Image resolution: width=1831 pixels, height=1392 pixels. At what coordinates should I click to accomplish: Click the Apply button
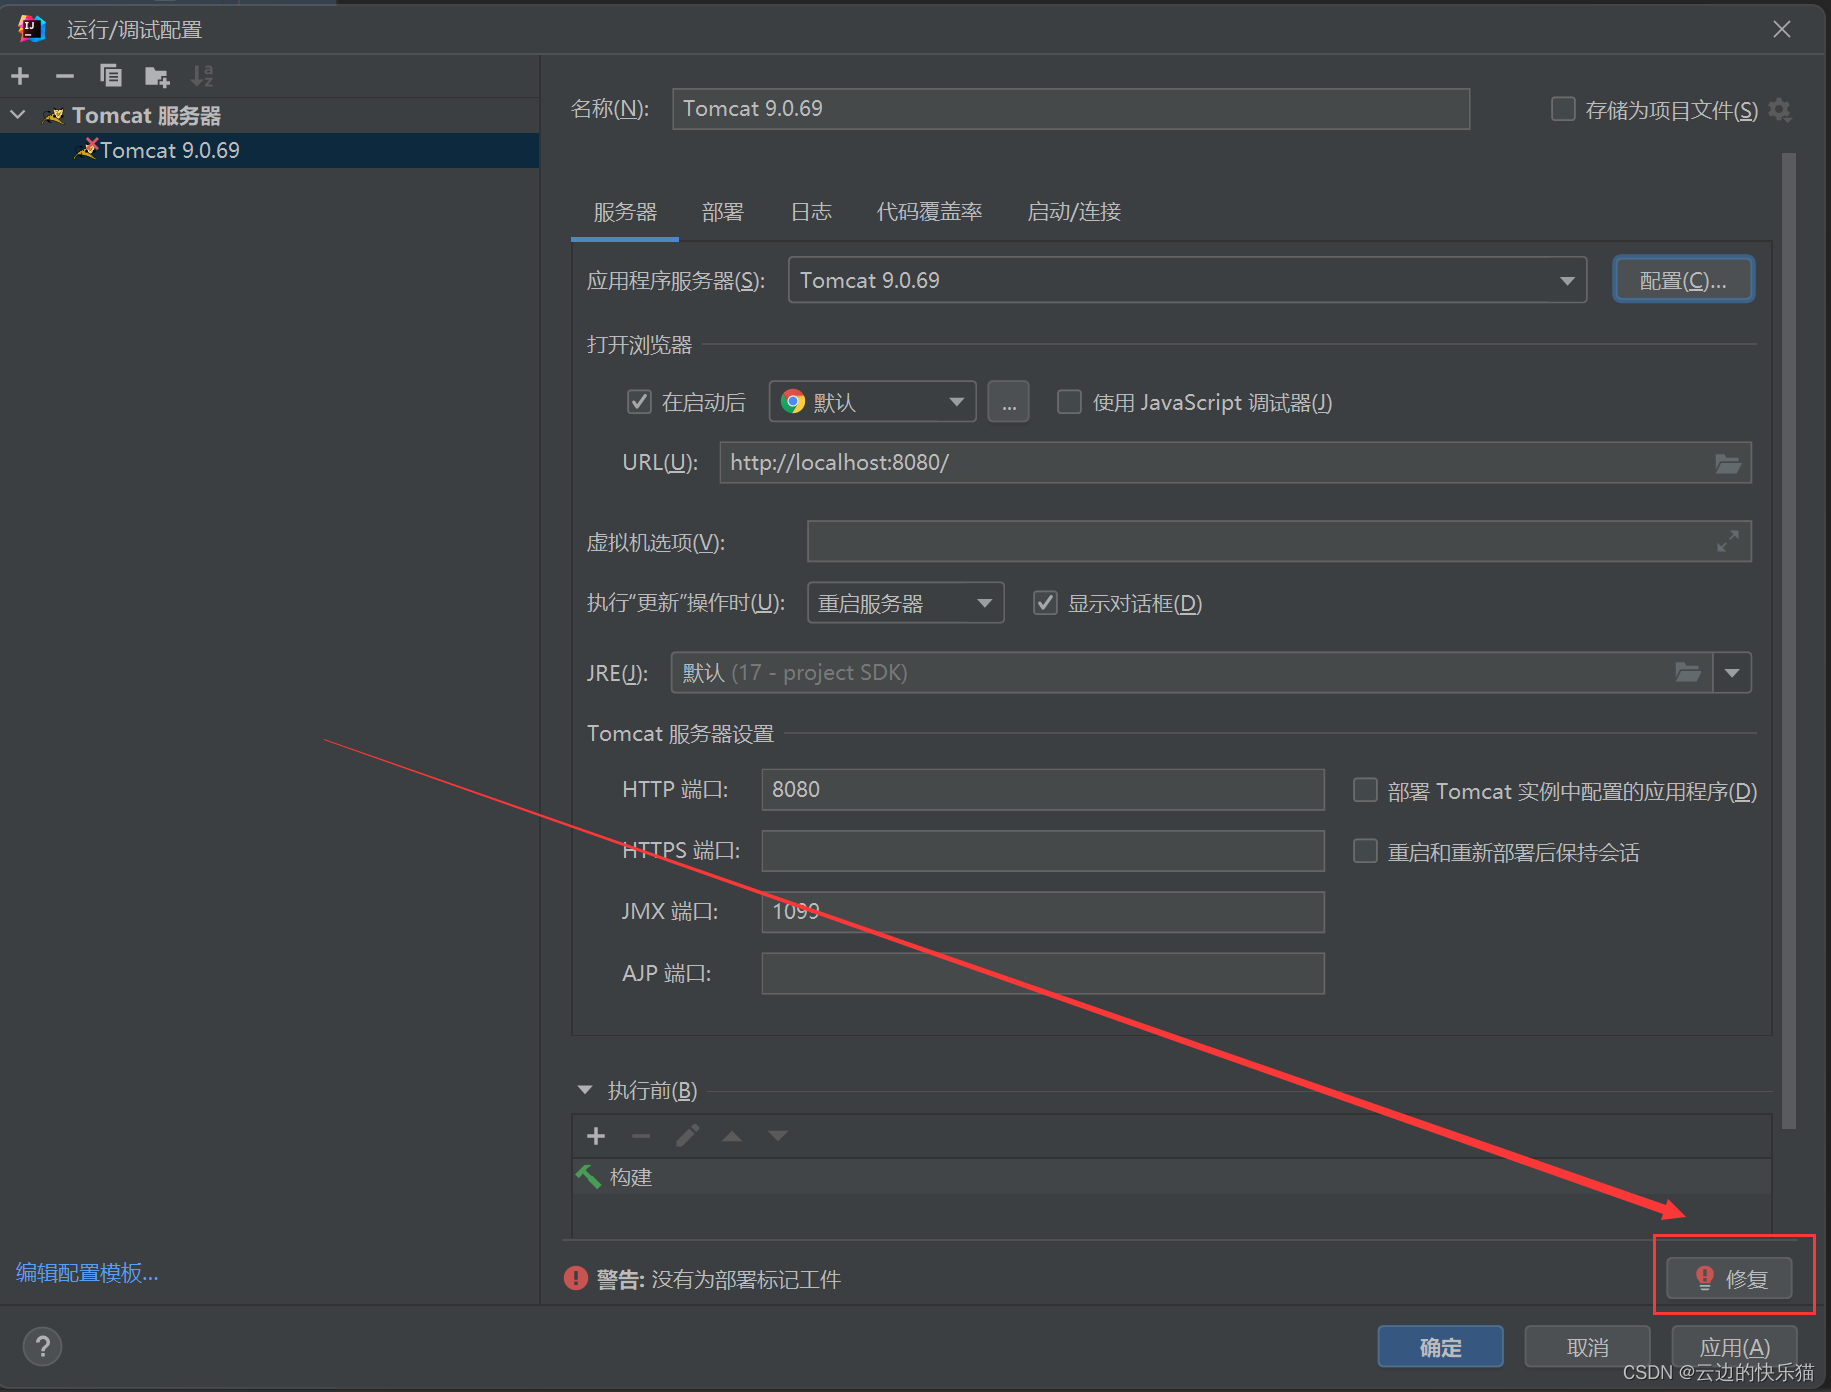1735,1347
